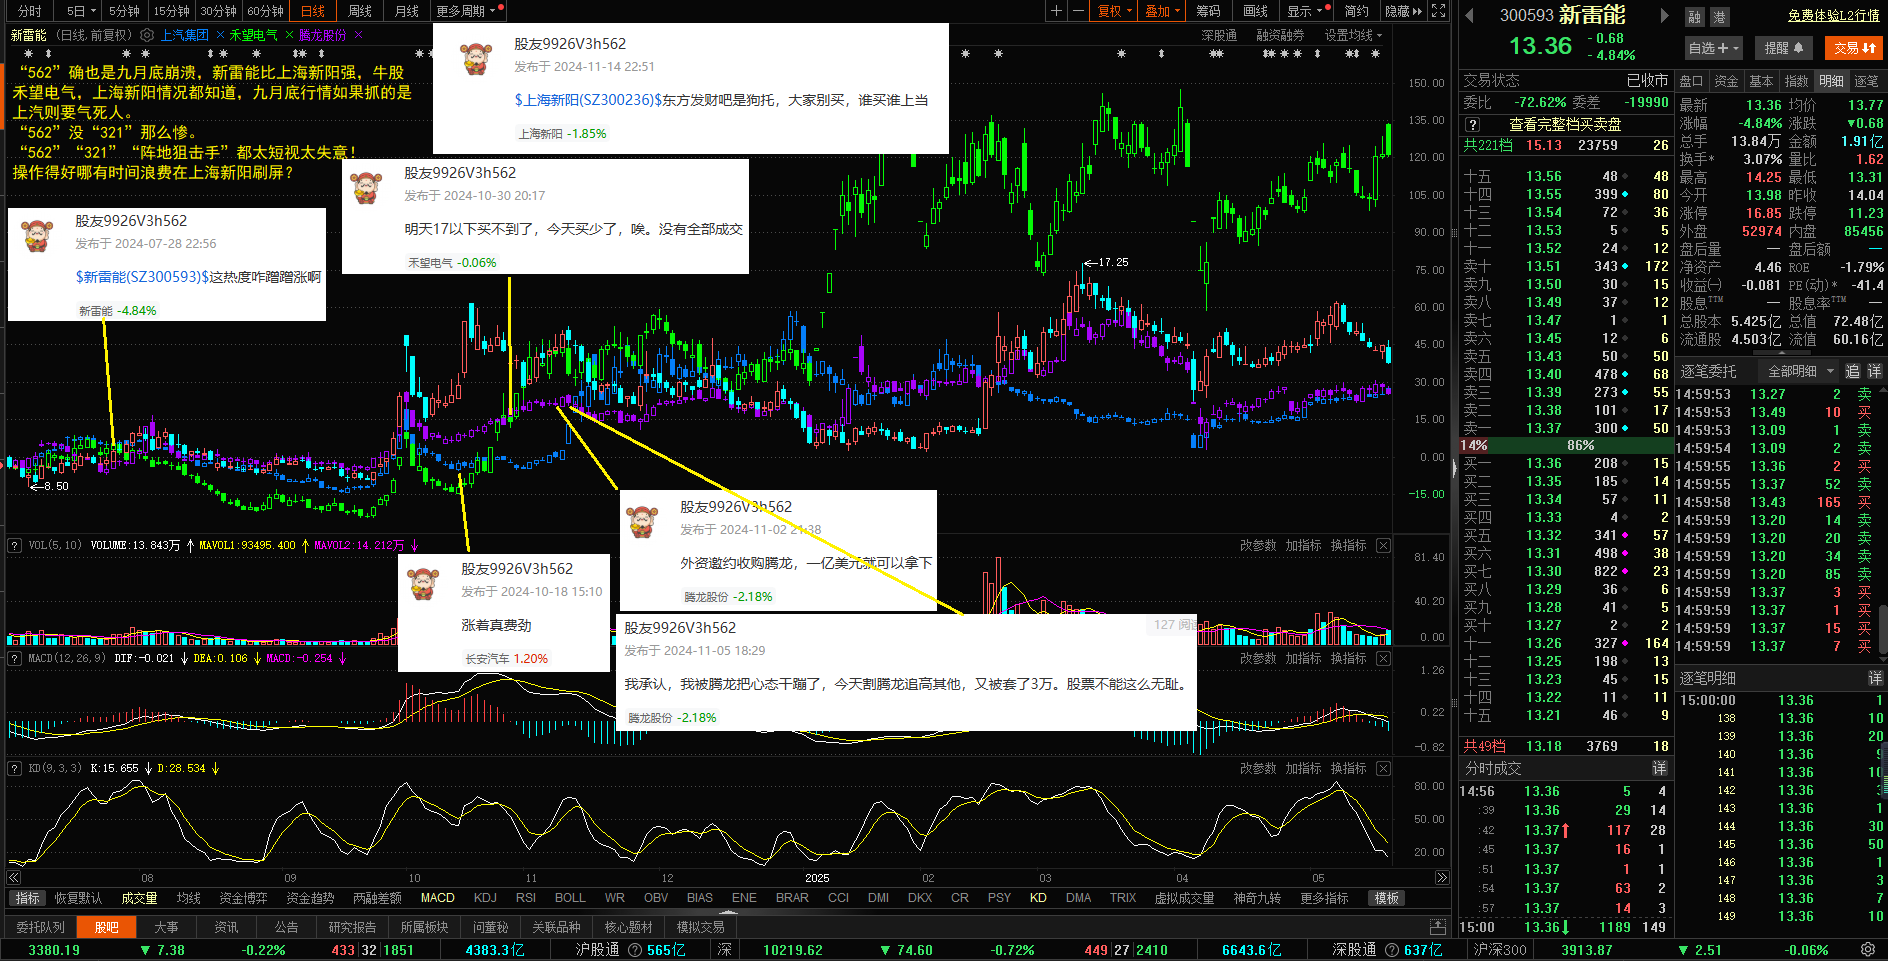Remove 腾龙股份 overlay with its X
1888x961 pixels.
click(358, 35)
